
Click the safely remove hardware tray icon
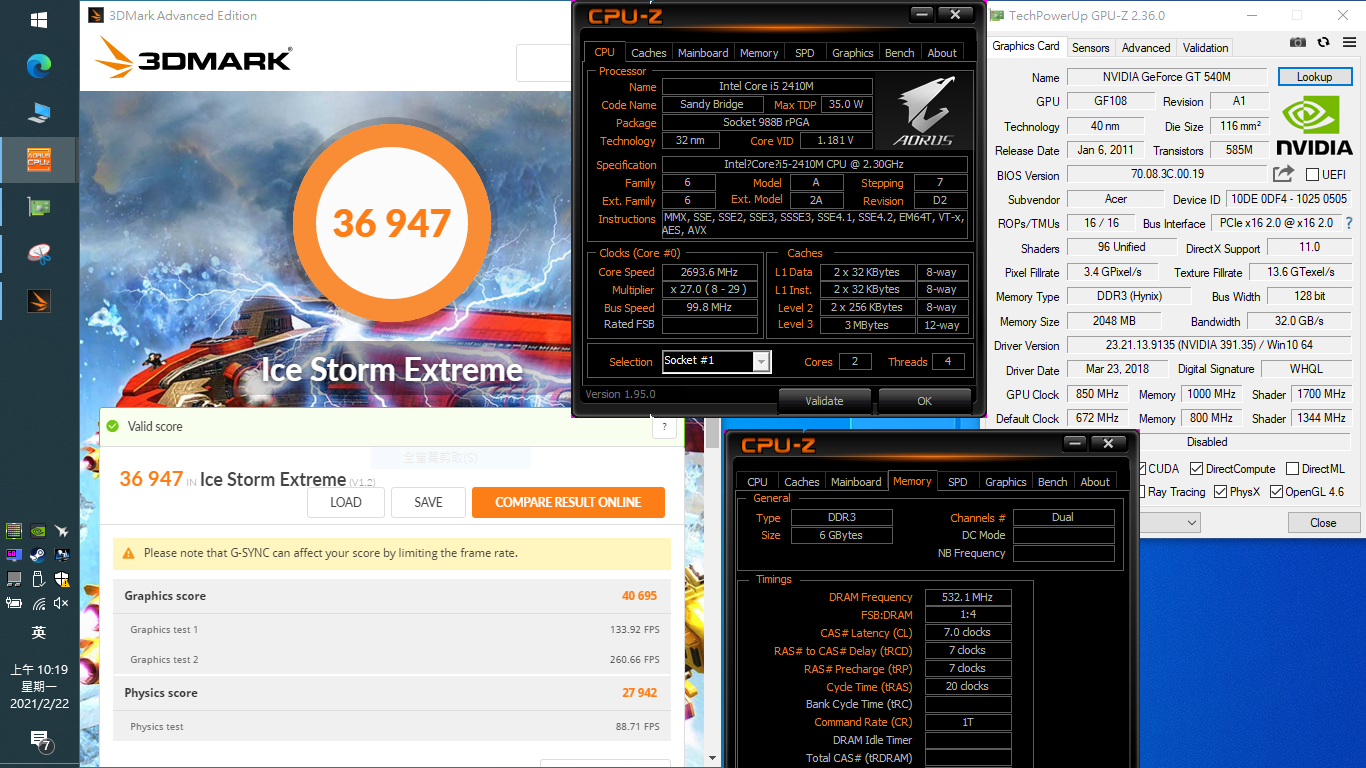click(38, 579)
